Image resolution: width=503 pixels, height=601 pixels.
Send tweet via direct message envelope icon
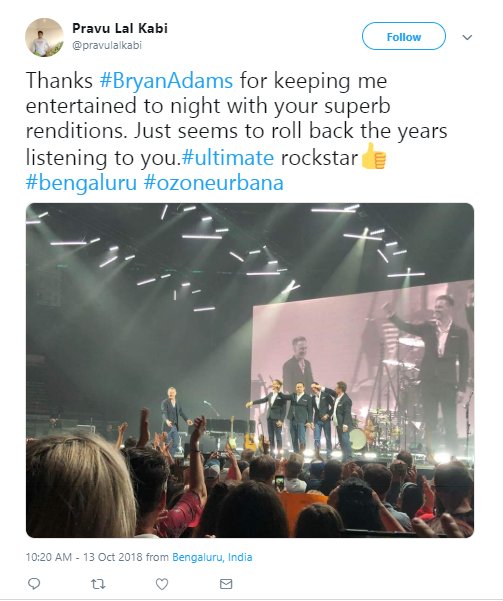click(226, 584)
